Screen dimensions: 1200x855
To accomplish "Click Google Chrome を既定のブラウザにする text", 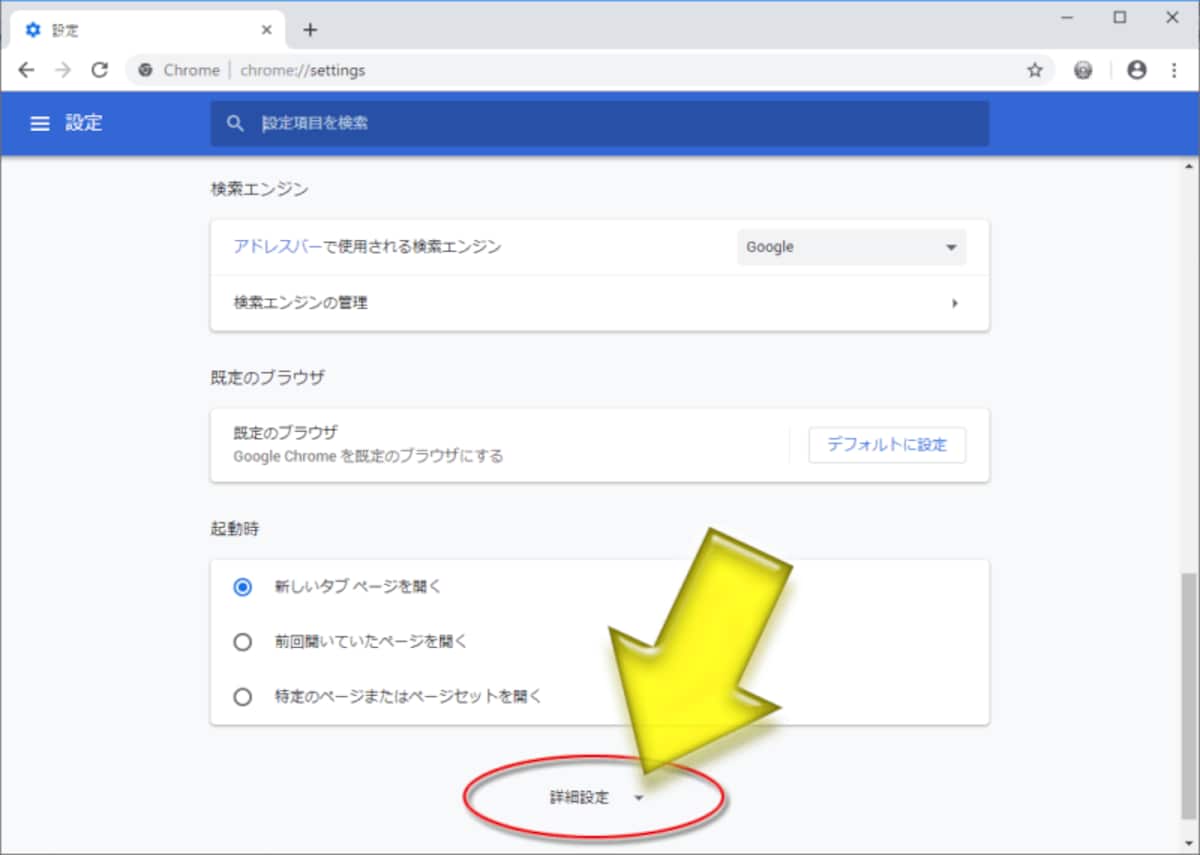I will (368, 456).
